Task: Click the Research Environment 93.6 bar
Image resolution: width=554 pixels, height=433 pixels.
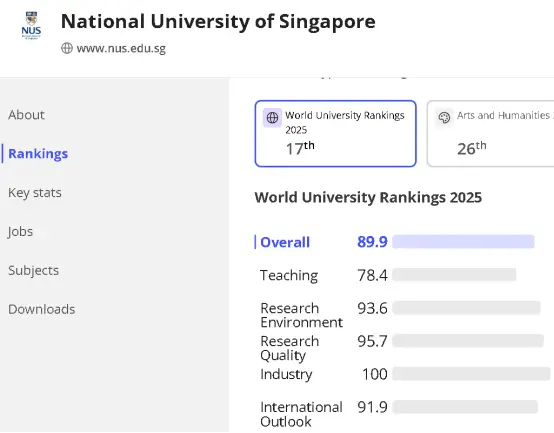Action: tap(466, 308)
